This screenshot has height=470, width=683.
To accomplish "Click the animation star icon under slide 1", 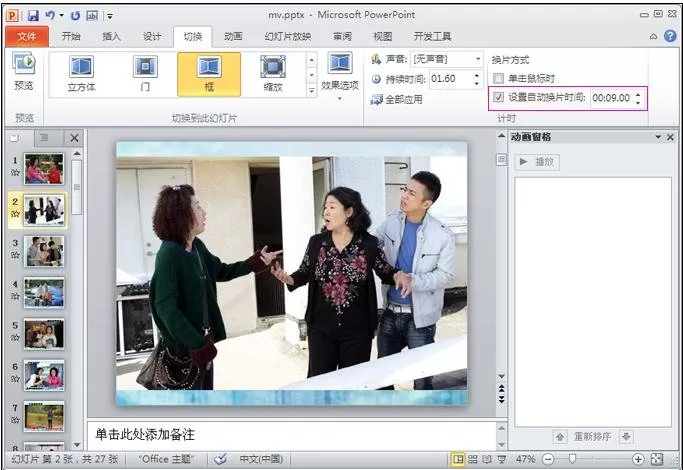I will tap(15, 172).
